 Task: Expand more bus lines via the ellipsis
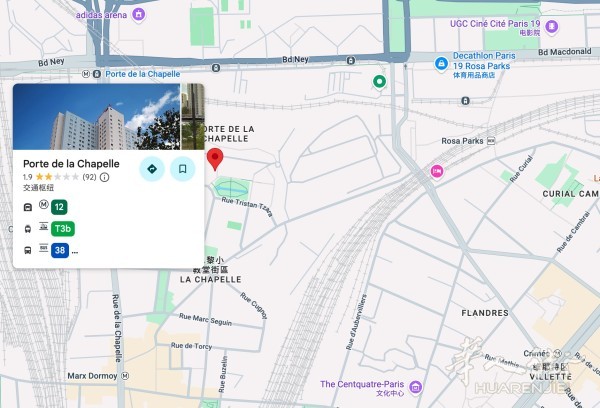pos(75,252)
